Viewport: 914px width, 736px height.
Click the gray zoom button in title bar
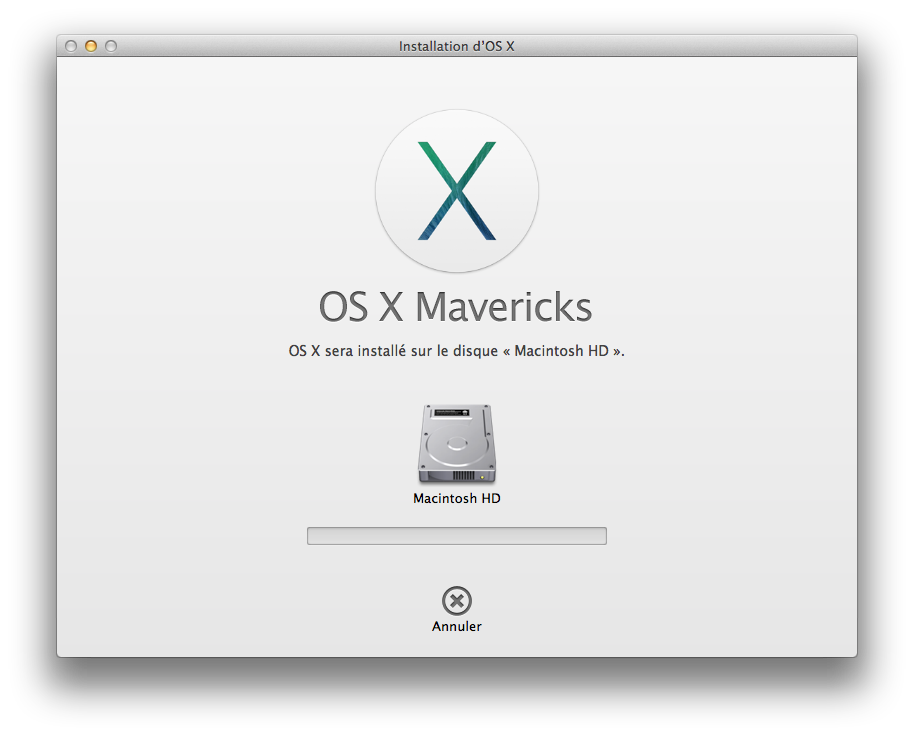111,46
